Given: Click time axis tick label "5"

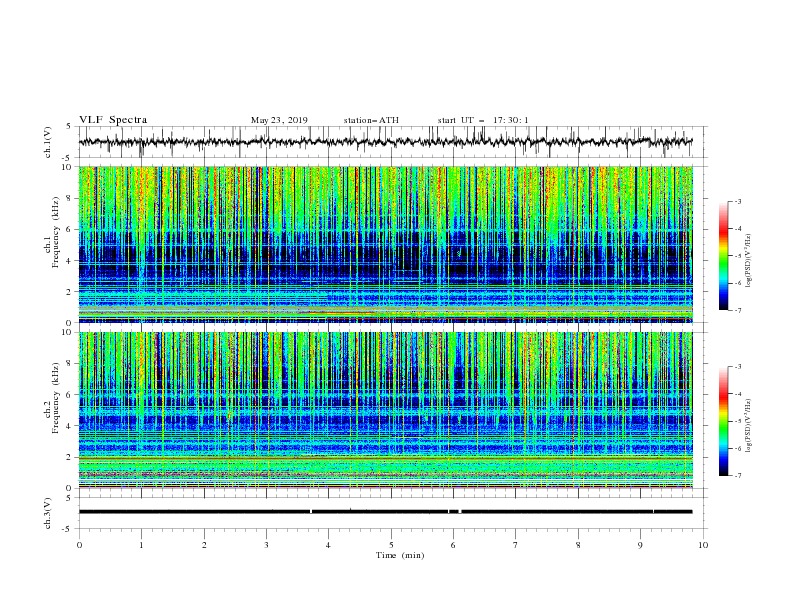Looking at the screenshot, I should tap(391, 545).
